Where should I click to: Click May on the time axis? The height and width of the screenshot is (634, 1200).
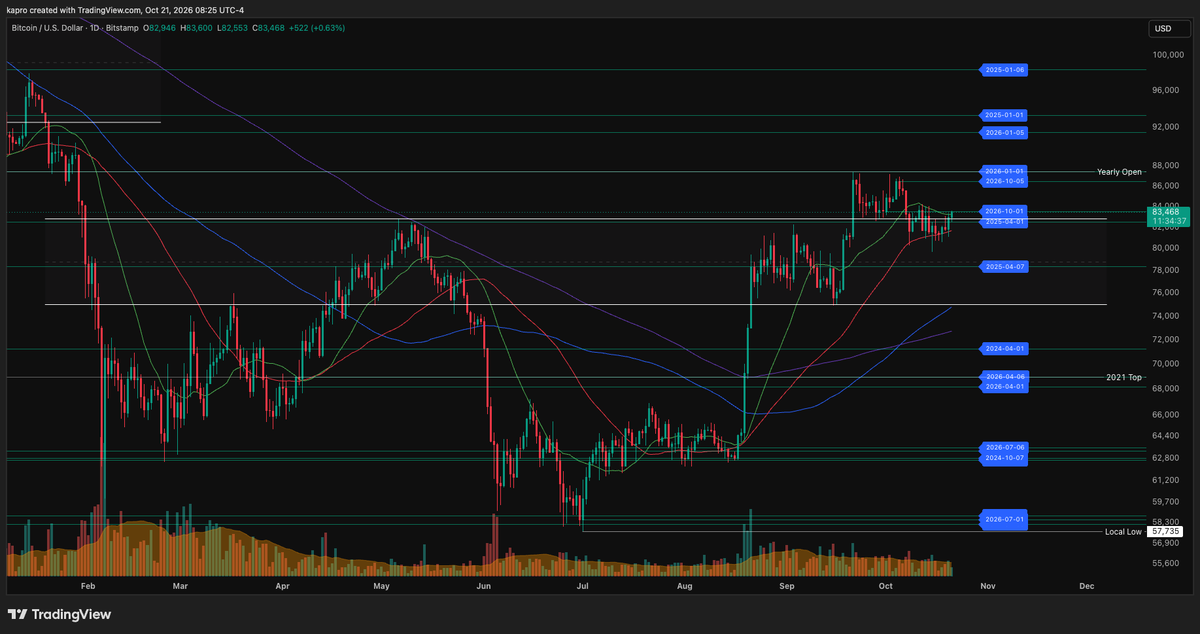381,585
